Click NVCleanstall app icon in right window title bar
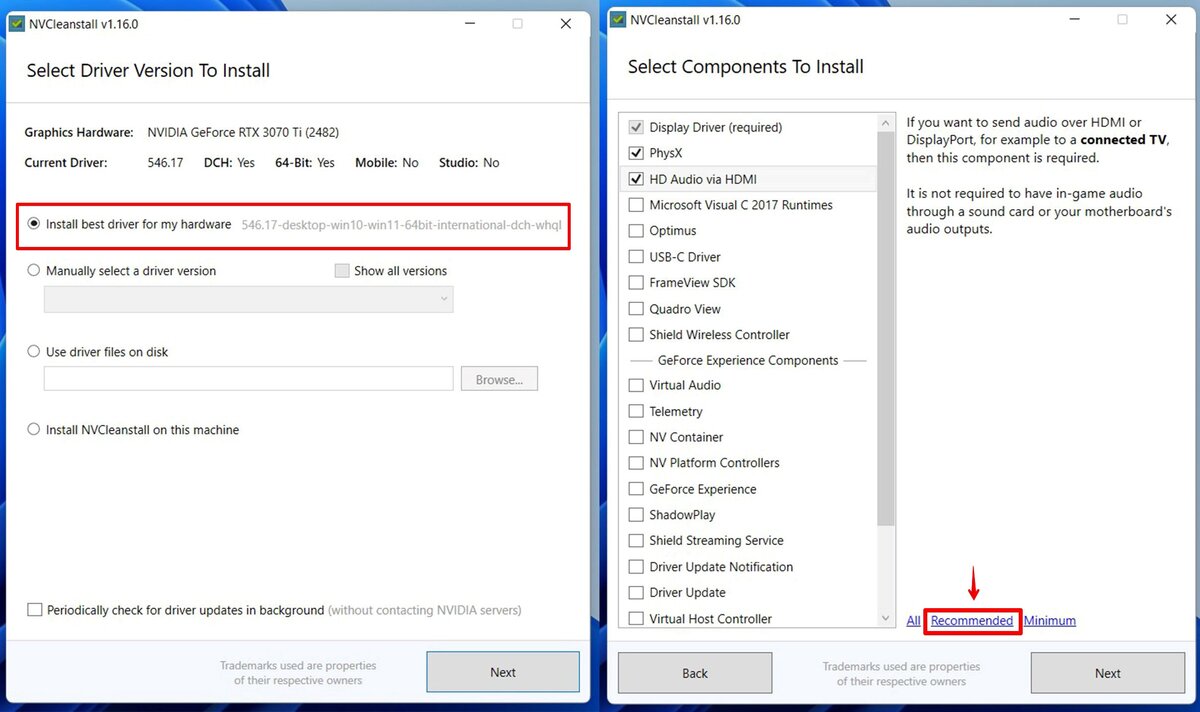The width and height of the screenshot is (1200, 712). [x=616, y=19]
